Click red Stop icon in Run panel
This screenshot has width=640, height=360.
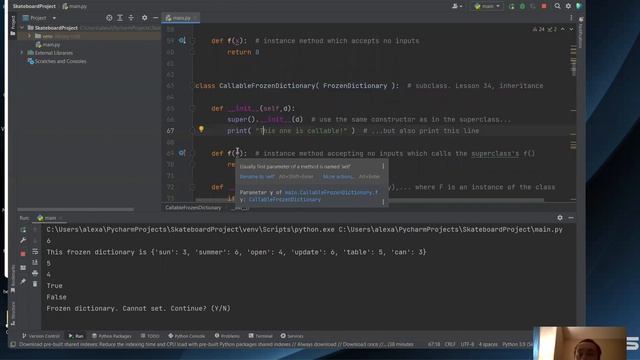click(x=23, y=253)
